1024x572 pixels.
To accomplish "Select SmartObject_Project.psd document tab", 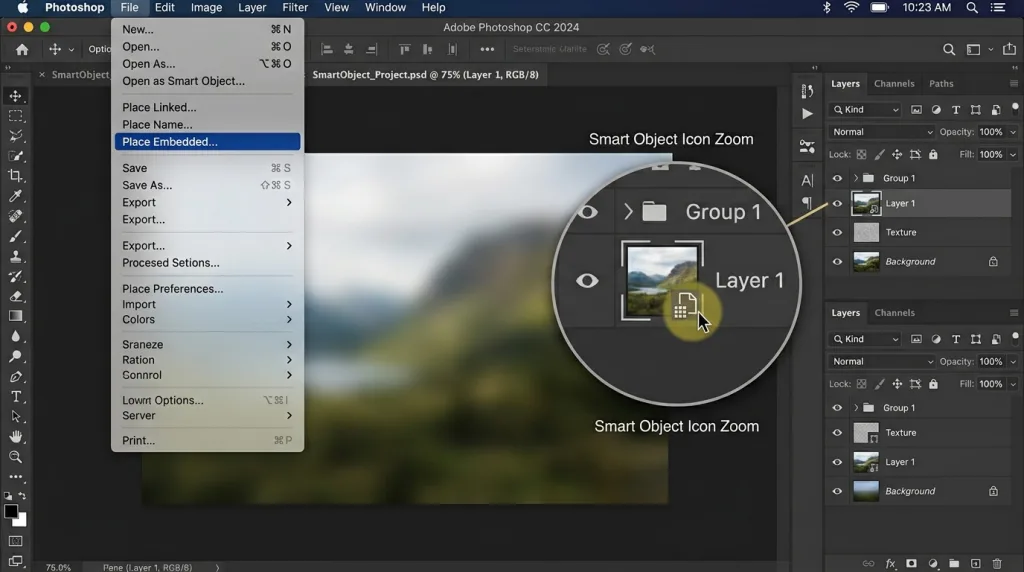I will tap(426, 74).
